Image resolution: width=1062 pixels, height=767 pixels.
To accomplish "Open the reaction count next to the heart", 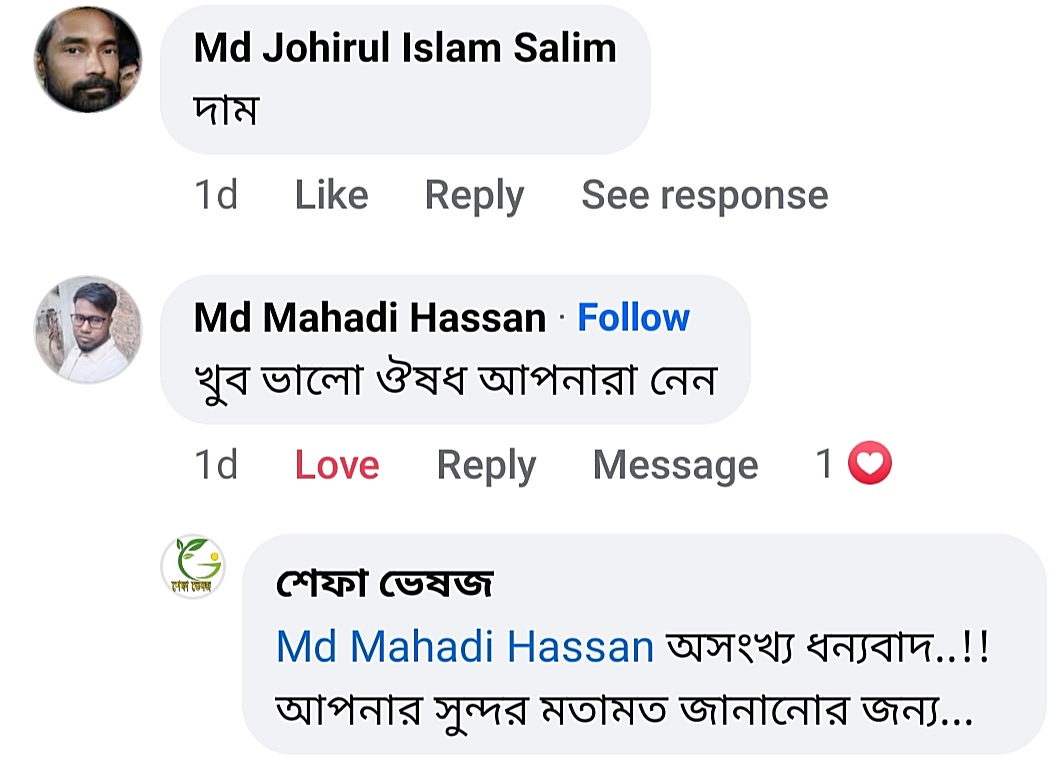I will click(x=825, y=464).
